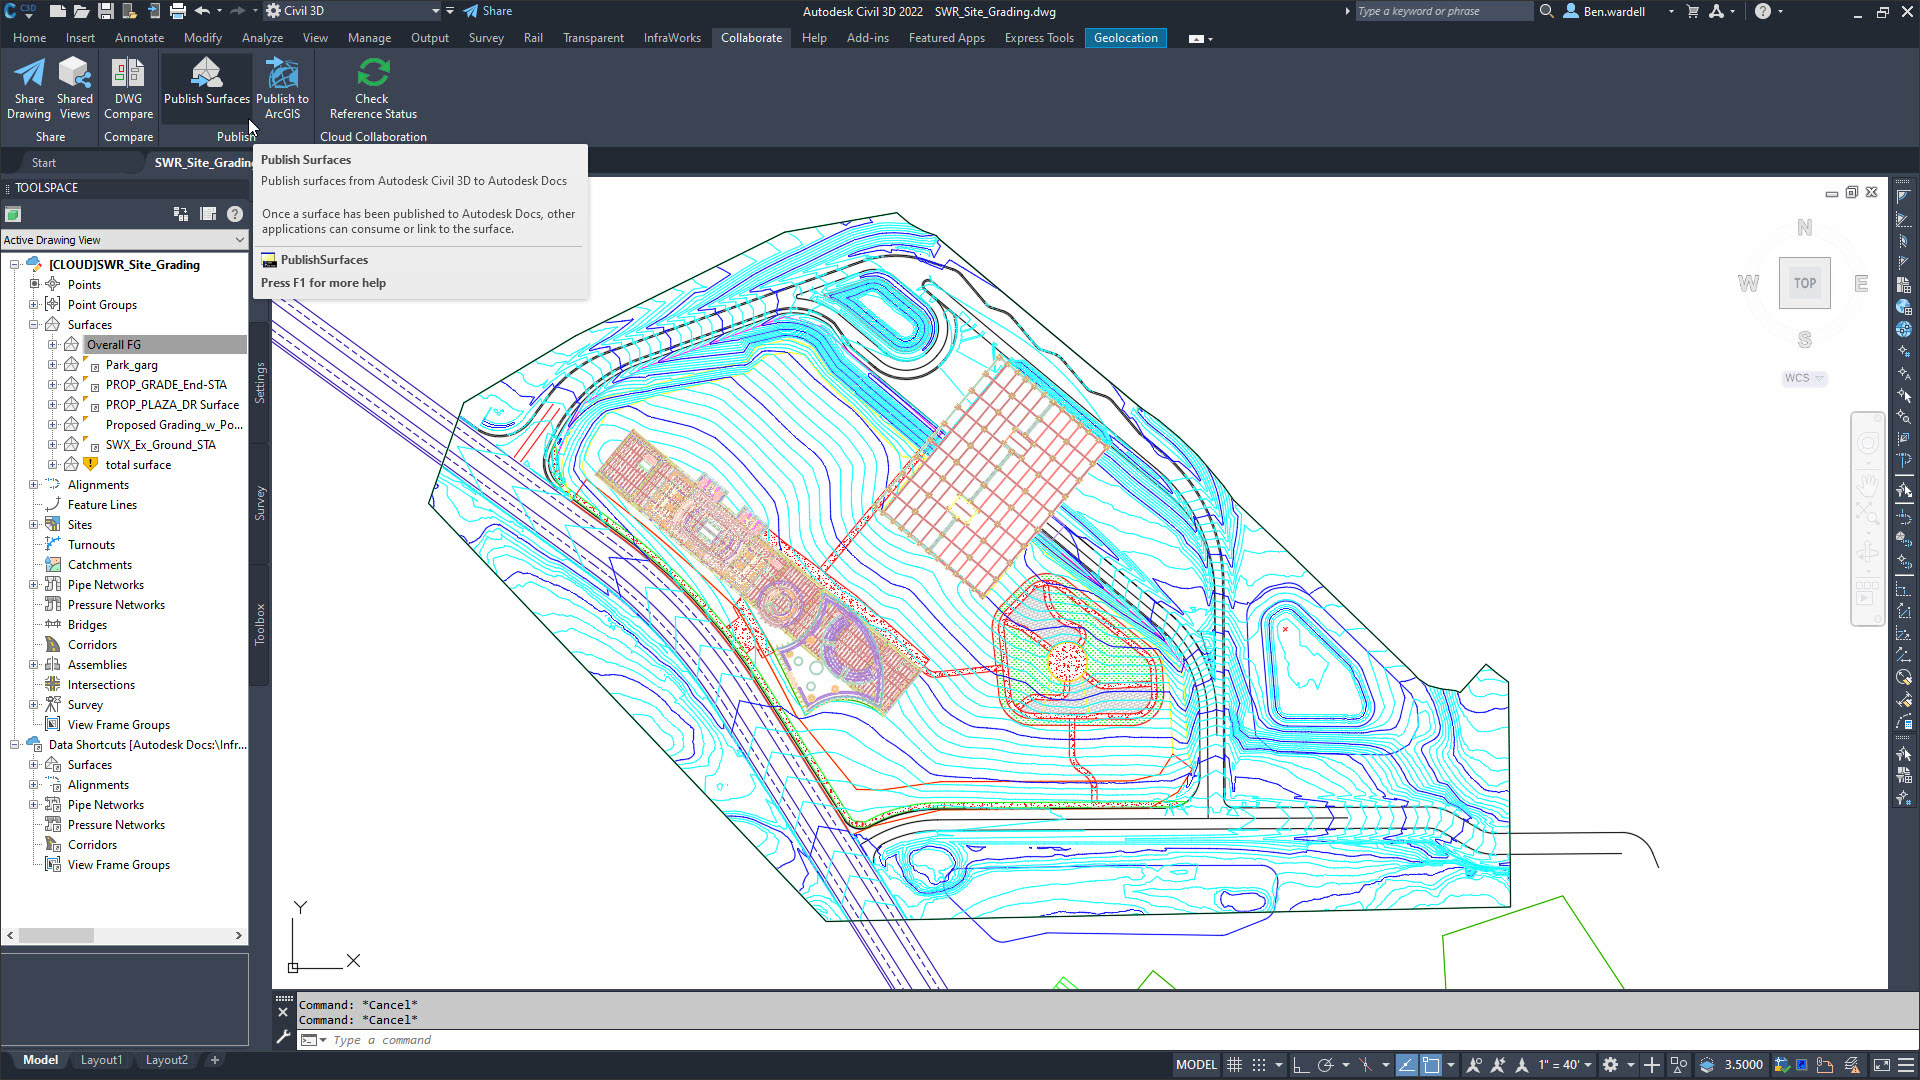1920x1080 pixels.
Task: Expand the Overall FG surface node
Action: [x=53, y=345]
